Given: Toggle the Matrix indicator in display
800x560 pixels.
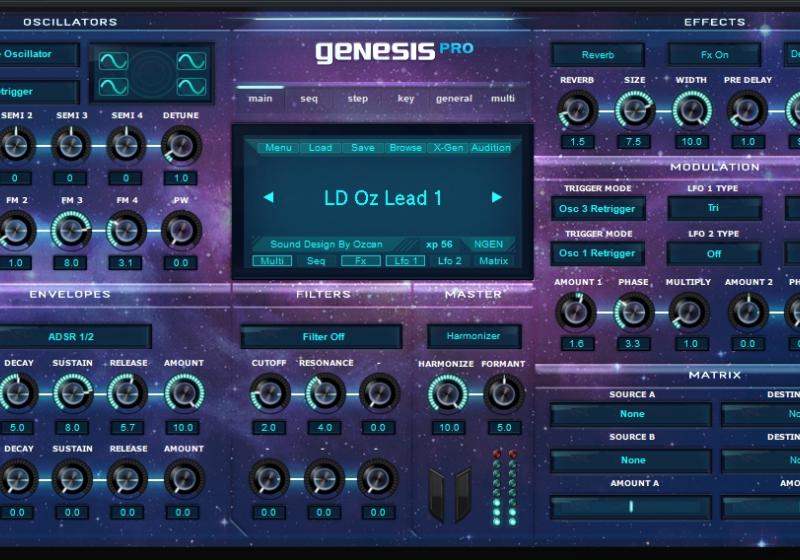Looking at the screenshot, I should tap(493, 261).
